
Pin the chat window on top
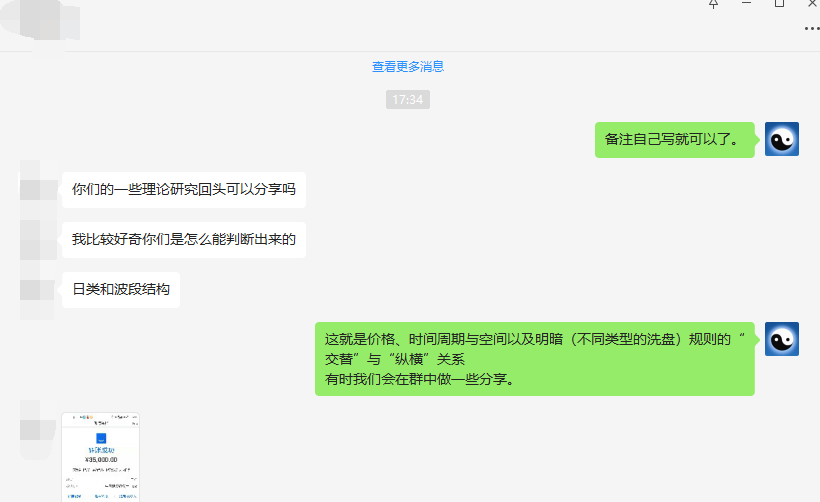tap(713, 4)
